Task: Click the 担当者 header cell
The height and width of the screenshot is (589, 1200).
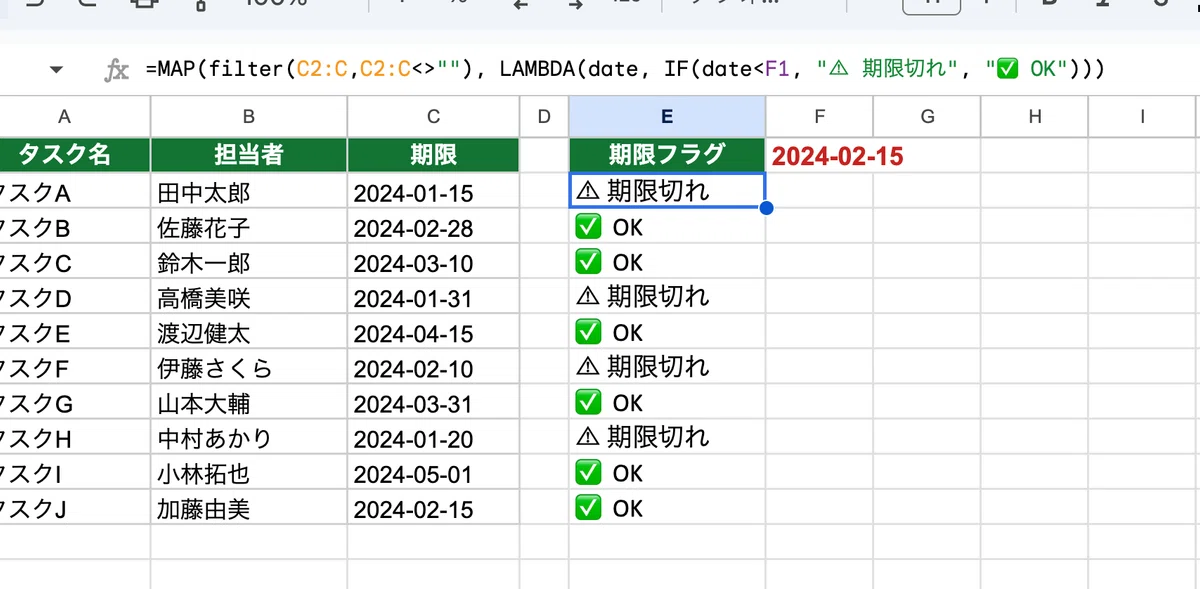Action: pyautogui.click(x=249, y=155)
